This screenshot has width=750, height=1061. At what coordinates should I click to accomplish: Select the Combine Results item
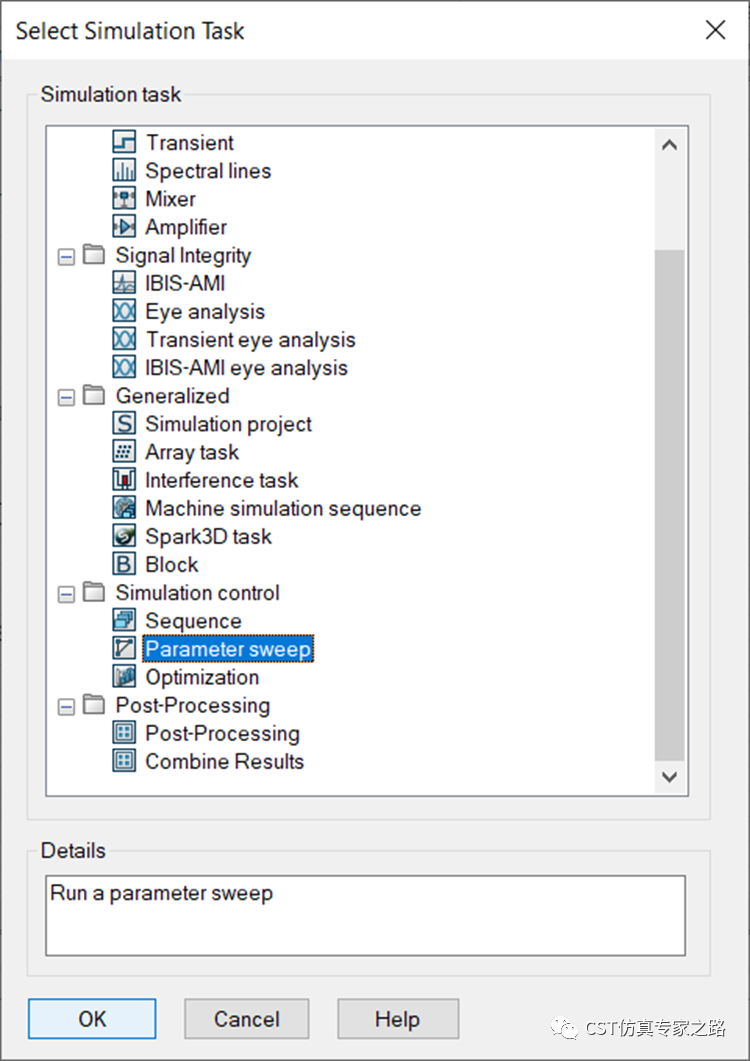point(225,761)
